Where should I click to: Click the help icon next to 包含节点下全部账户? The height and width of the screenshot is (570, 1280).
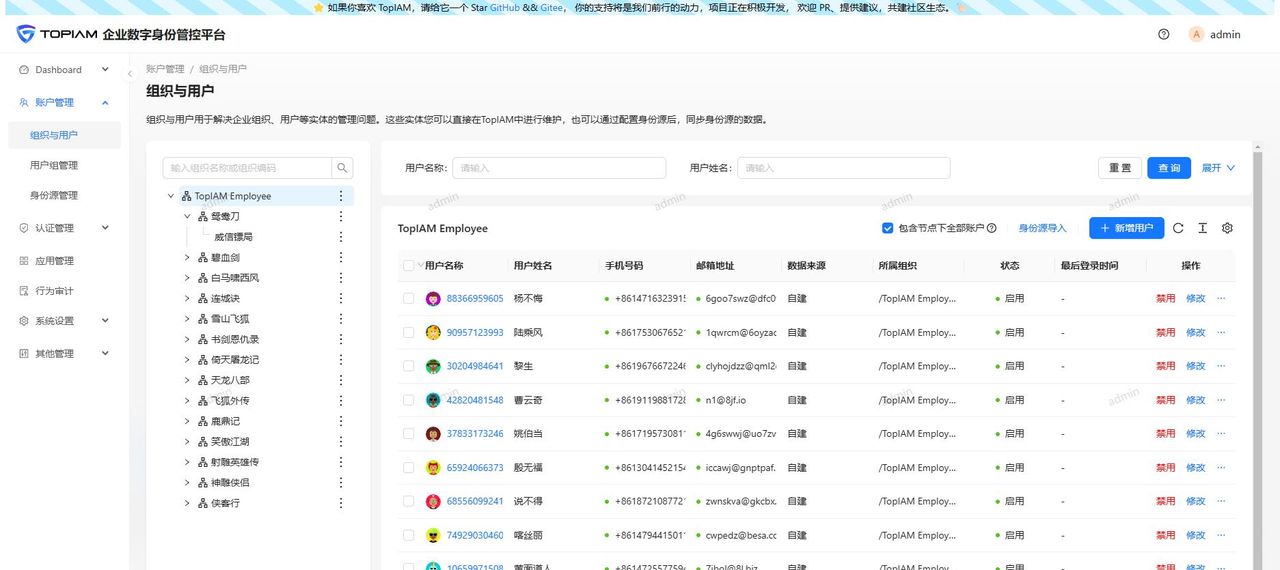[x=992, y=228]
